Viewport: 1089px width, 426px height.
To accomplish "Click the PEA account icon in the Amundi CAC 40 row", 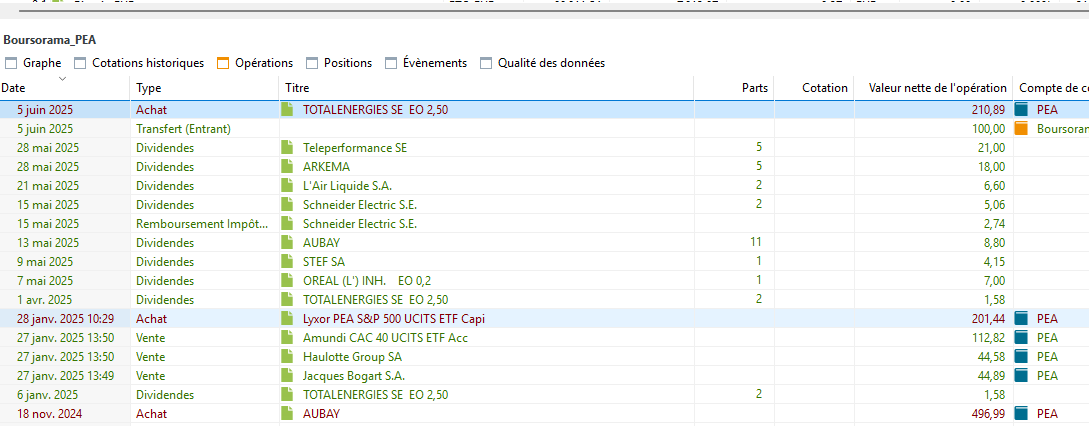I will (1021, 338).
